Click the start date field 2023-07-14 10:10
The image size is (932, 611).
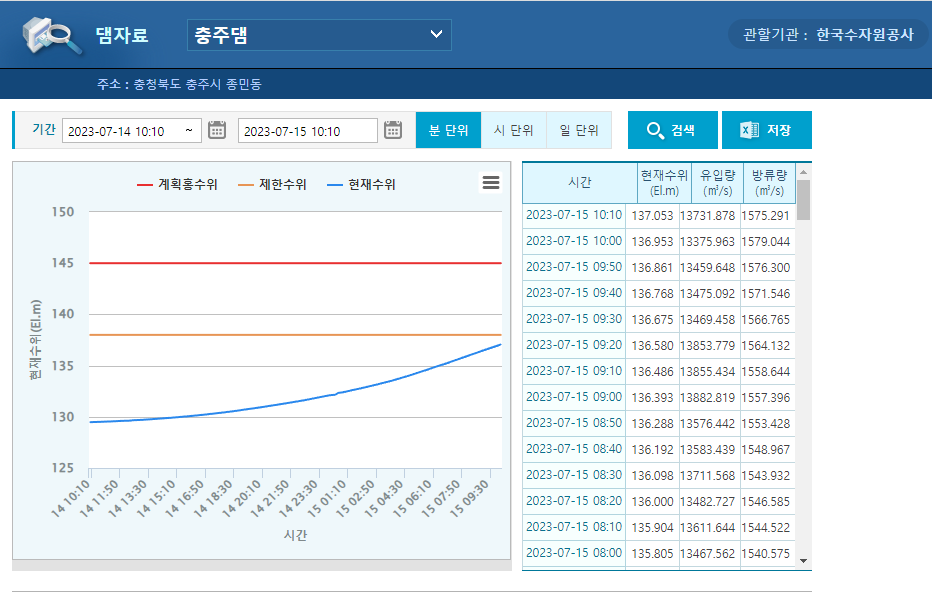click(x=132, y=131)
